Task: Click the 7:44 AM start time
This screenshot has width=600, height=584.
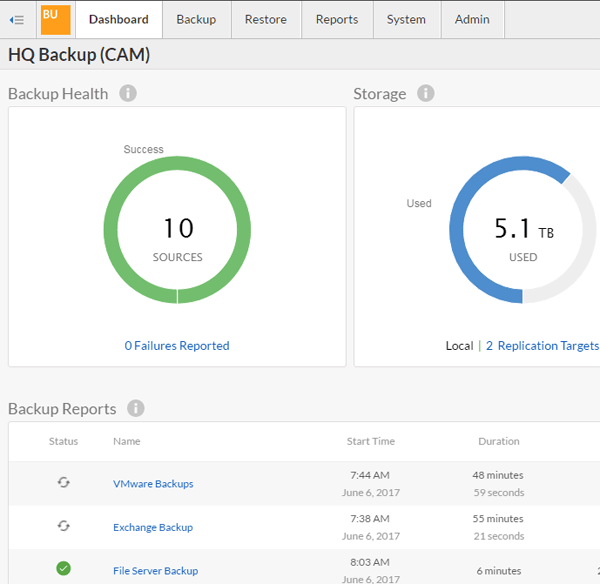Action: 370,475
